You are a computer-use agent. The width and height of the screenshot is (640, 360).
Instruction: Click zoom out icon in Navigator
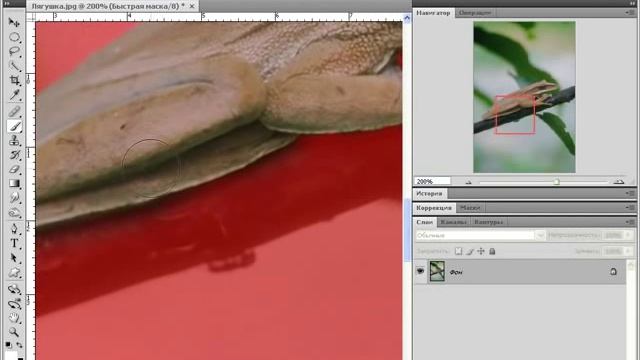click(469, 182)
